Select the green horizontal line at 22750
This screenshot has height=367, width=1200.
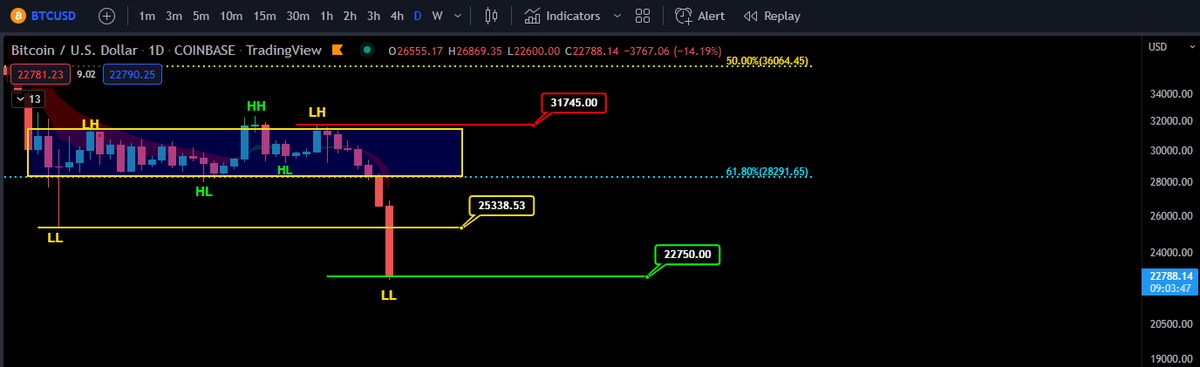[x=487, y=276]
